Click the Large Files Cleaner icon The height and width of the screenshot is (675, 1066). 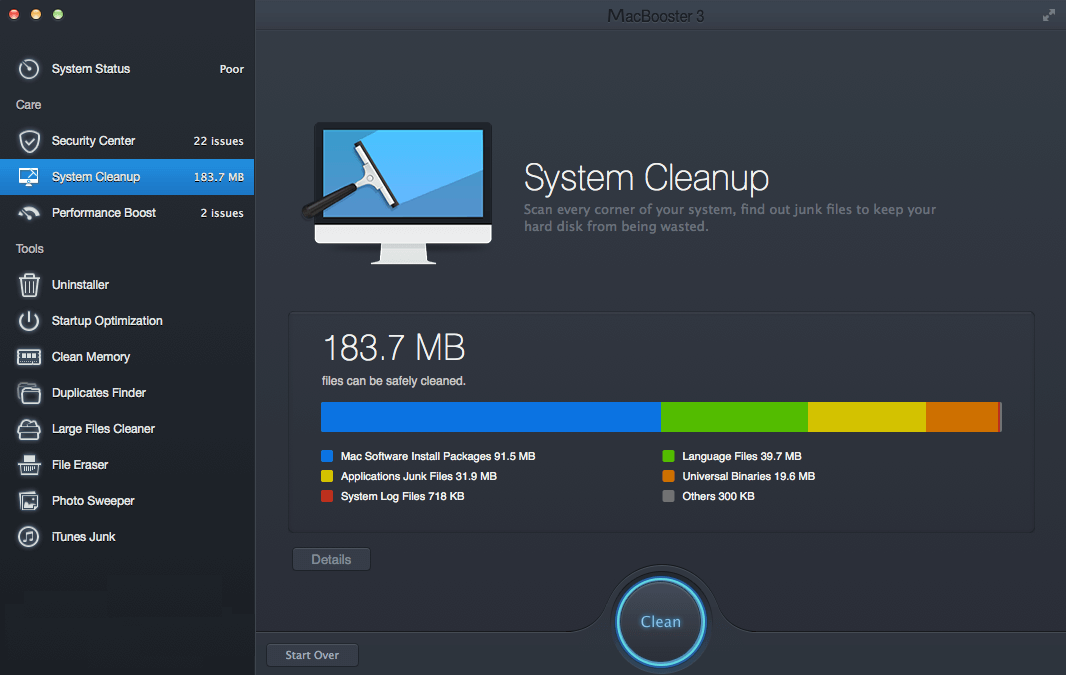[x=29, y=429]
